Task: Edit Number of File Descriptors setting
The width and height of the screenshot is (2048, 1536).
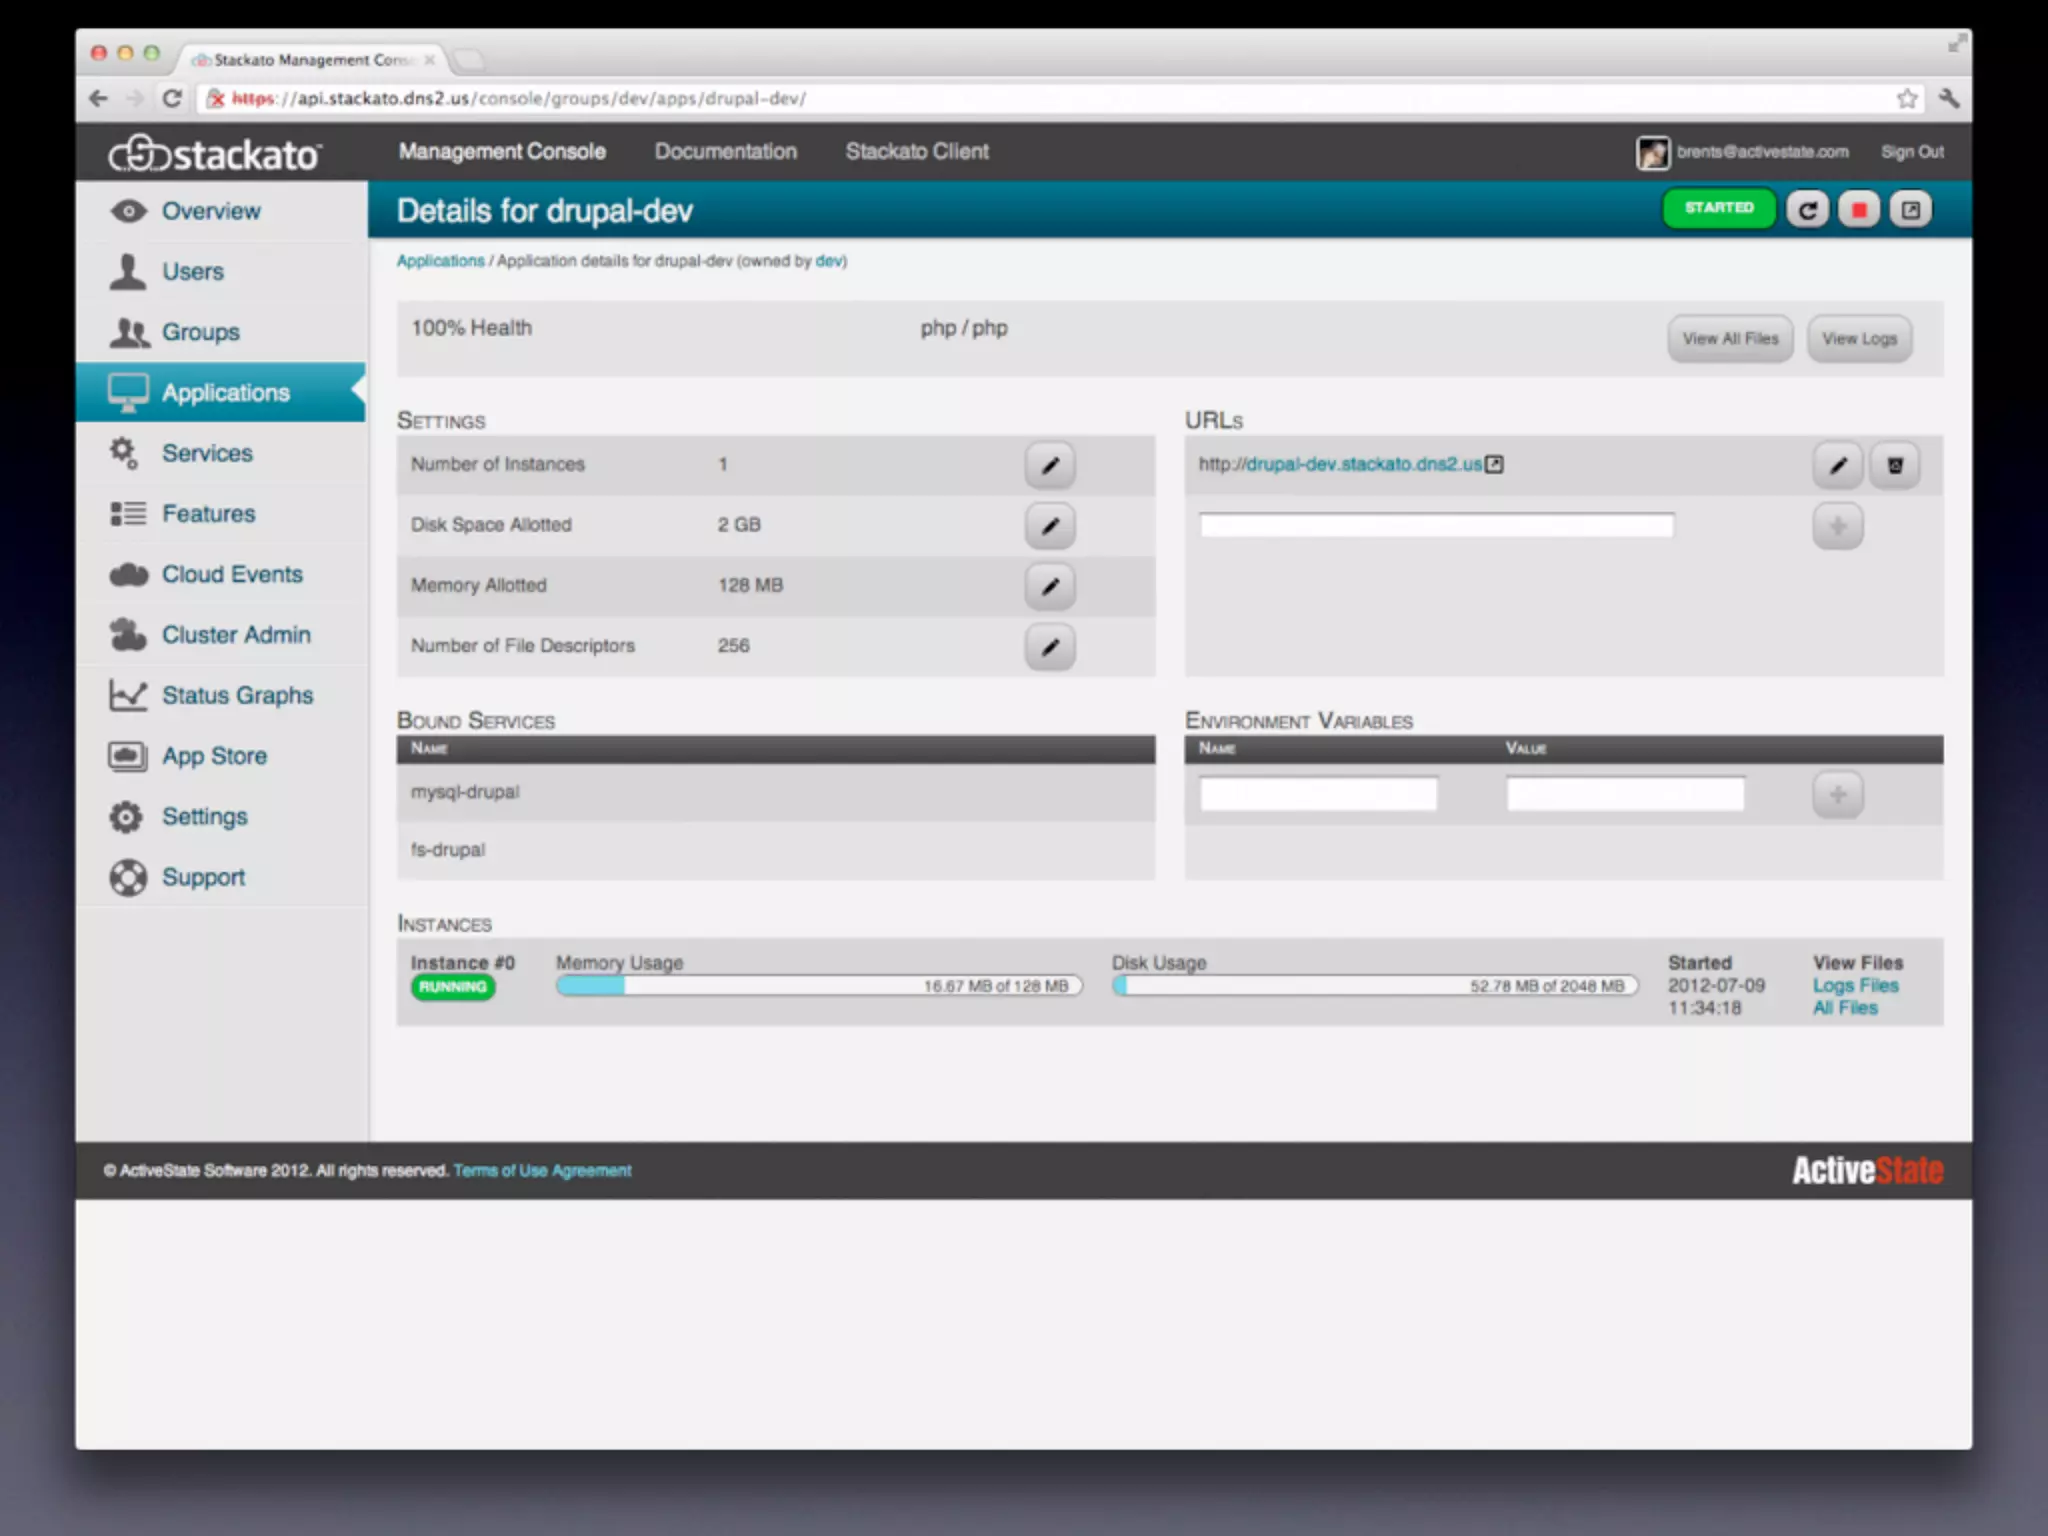Action: [x=1049, y=647]
